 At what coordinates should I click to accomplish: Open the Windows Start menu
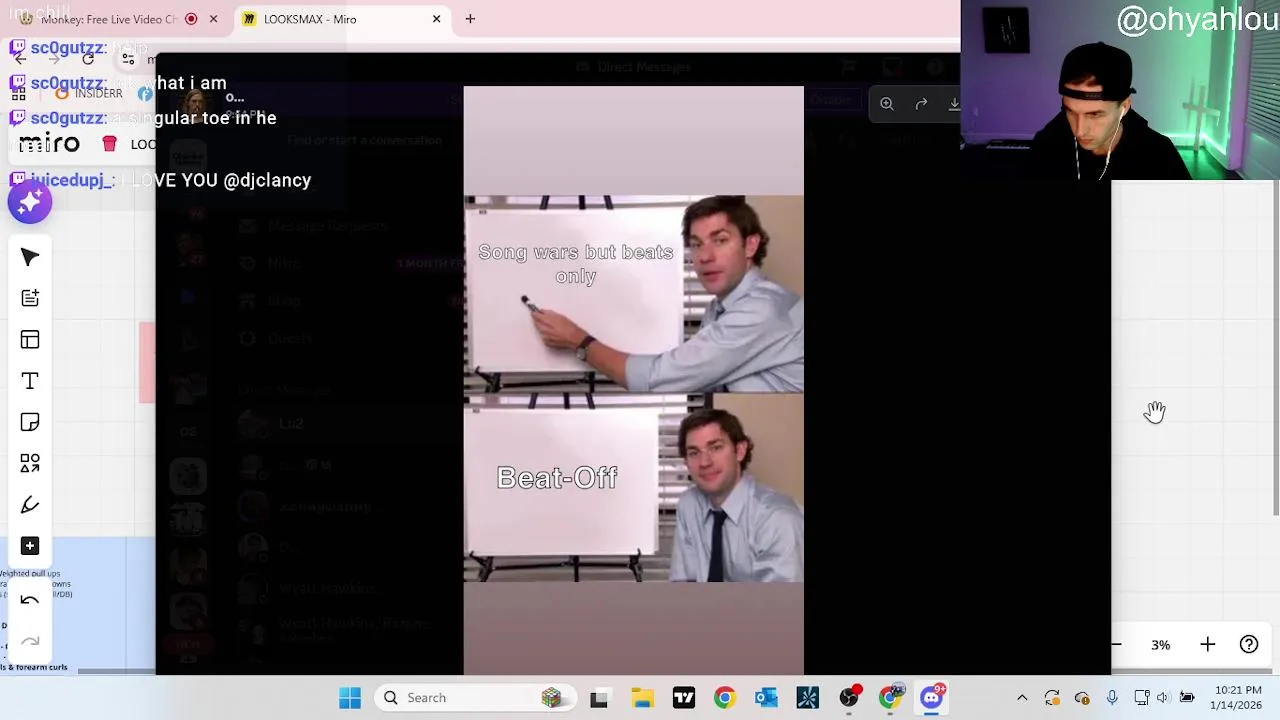click(349, 698)
